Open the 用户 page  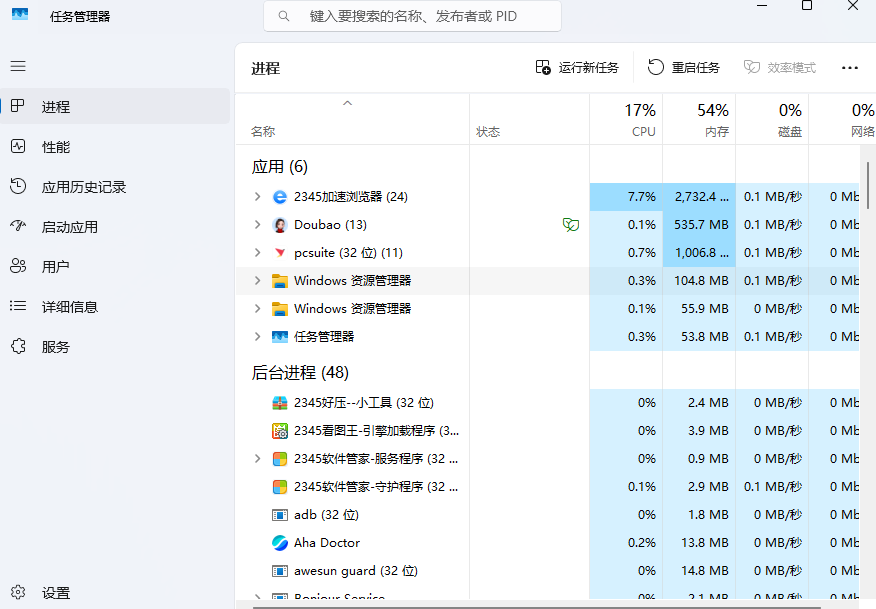[115, 267]
